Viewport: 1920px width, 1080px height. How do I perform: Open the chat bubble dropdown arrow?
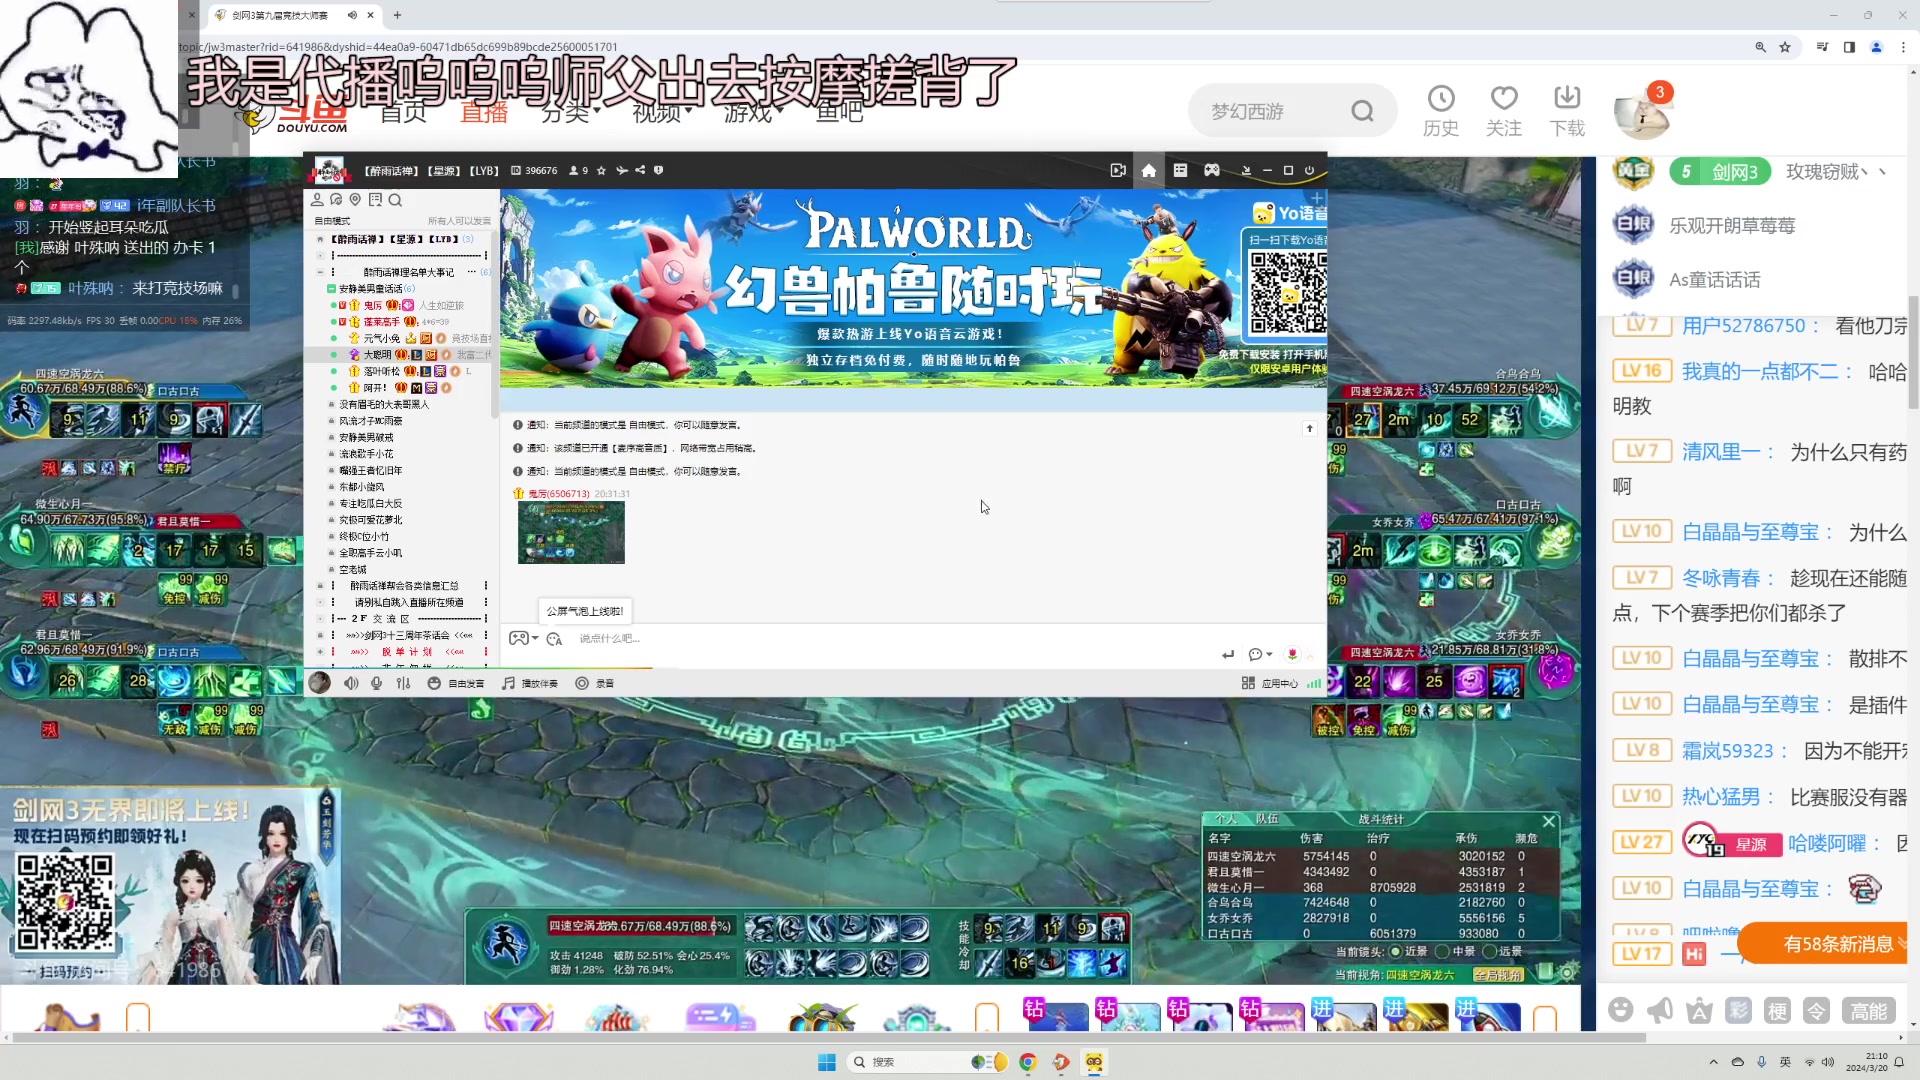(1269, 654)
